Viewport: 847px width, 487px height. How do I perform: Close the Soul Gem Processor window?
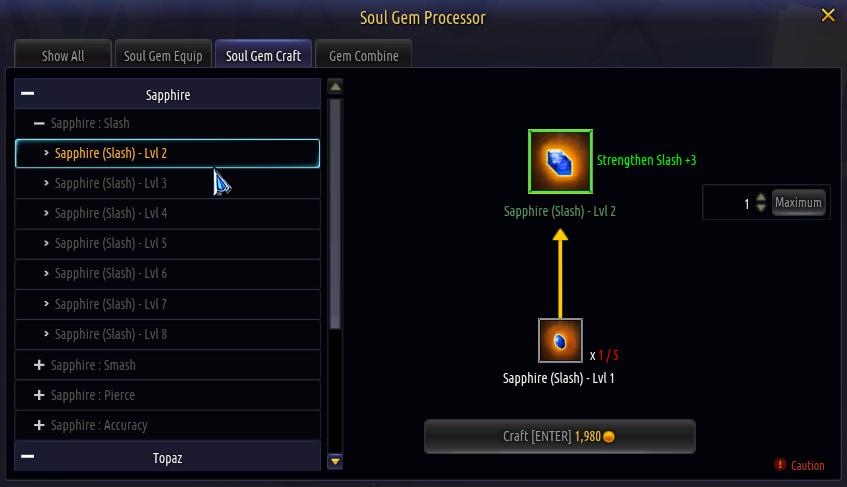click(827, 15)
